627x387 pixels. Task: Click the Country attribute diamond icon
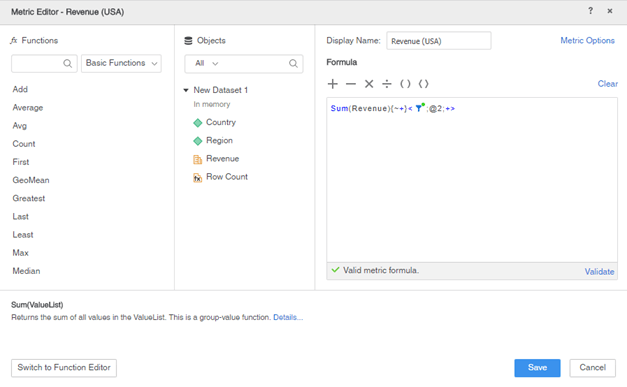[198, 123]
